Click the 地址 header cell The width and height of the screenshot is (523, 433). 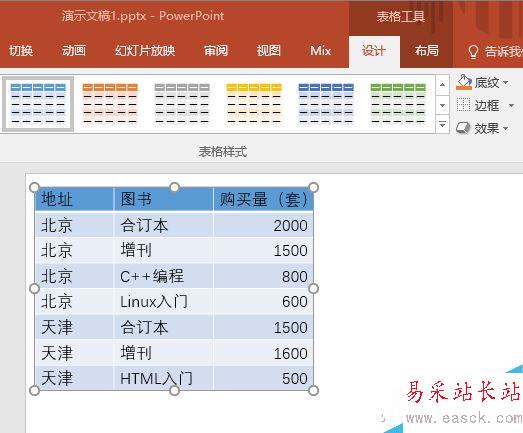[74, 199]
